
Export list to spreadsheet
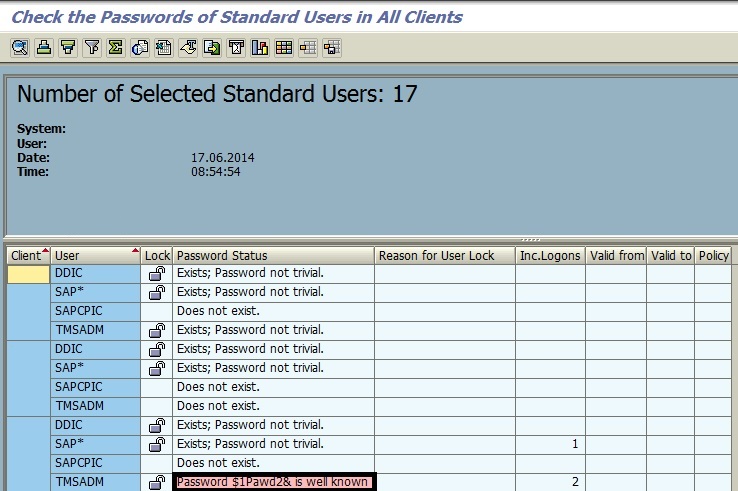pos(164,48)
